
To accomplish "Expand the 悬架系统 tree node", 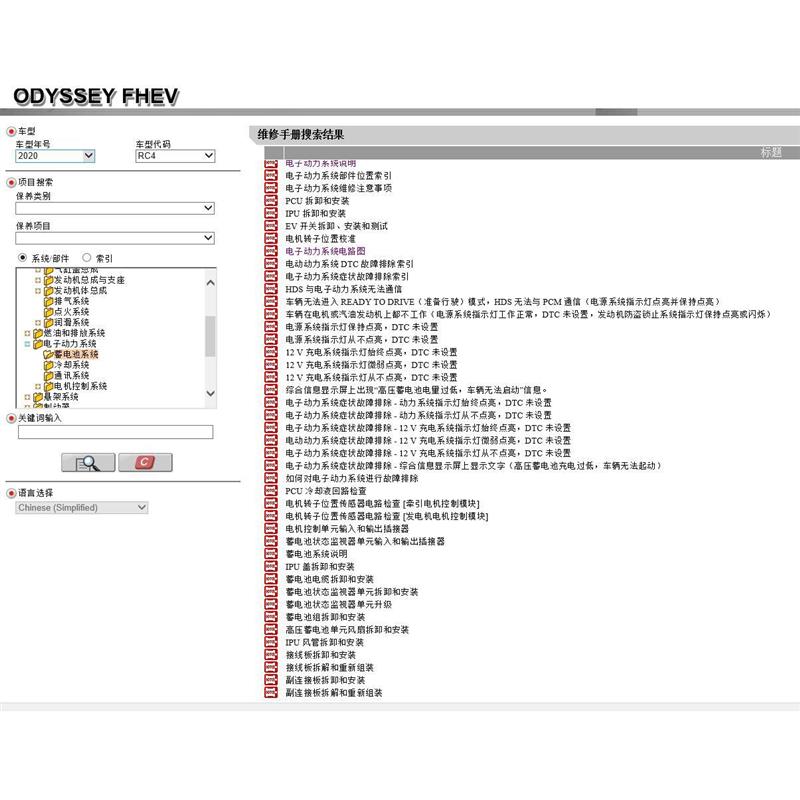I will 27,397.
